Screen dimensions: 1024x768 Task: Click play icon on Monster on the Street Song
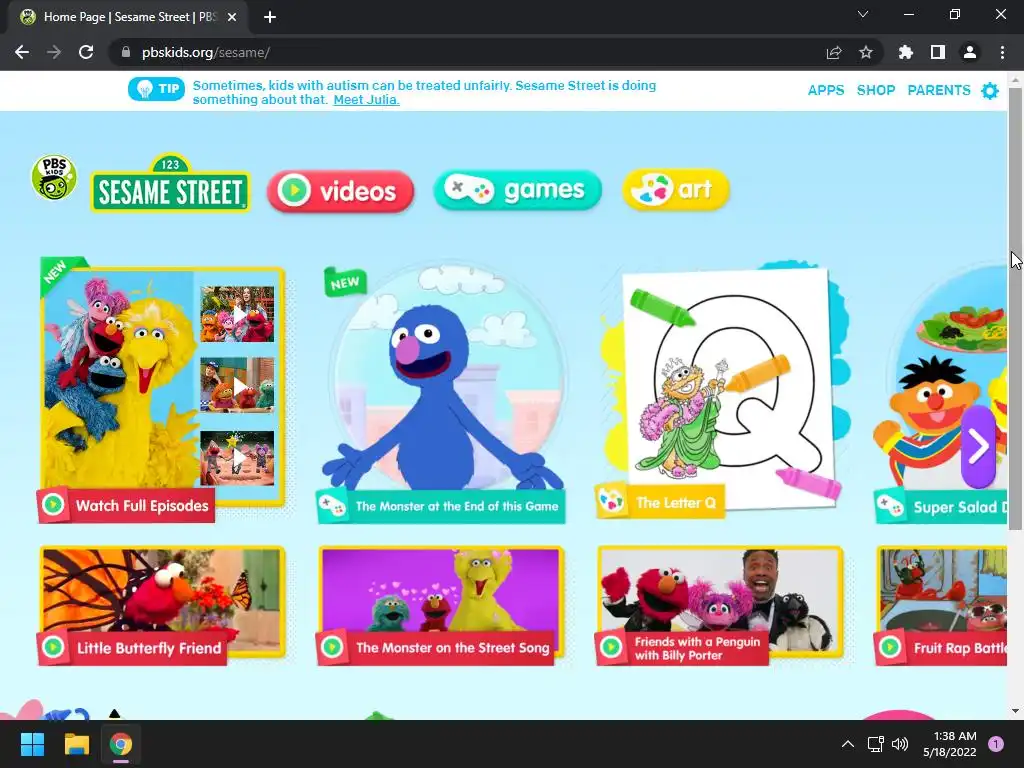click(332, 647)
